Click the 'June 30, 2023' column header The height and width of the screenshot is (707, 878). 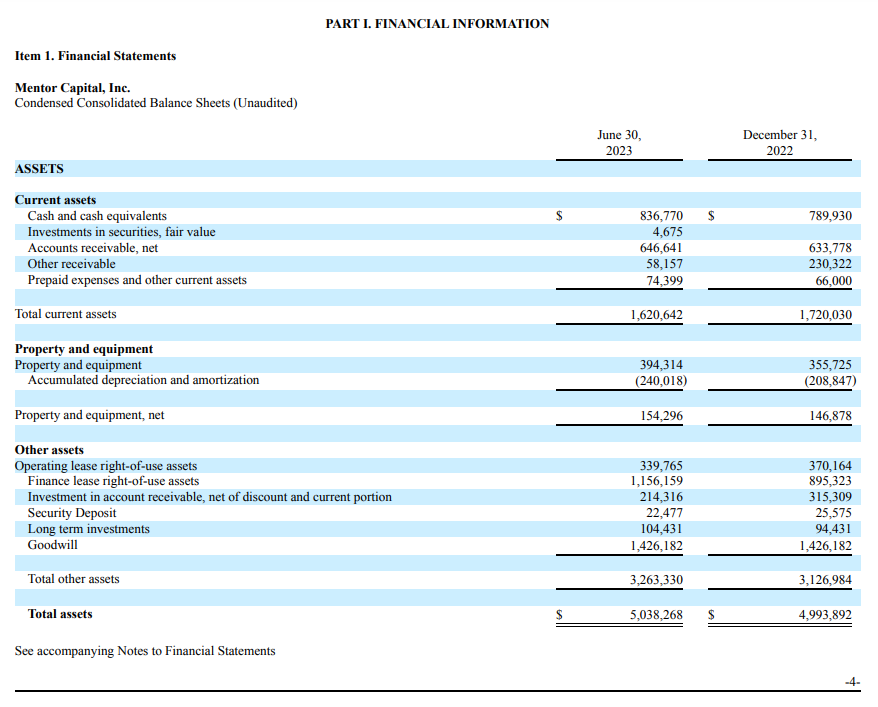[x=619, y=143]
